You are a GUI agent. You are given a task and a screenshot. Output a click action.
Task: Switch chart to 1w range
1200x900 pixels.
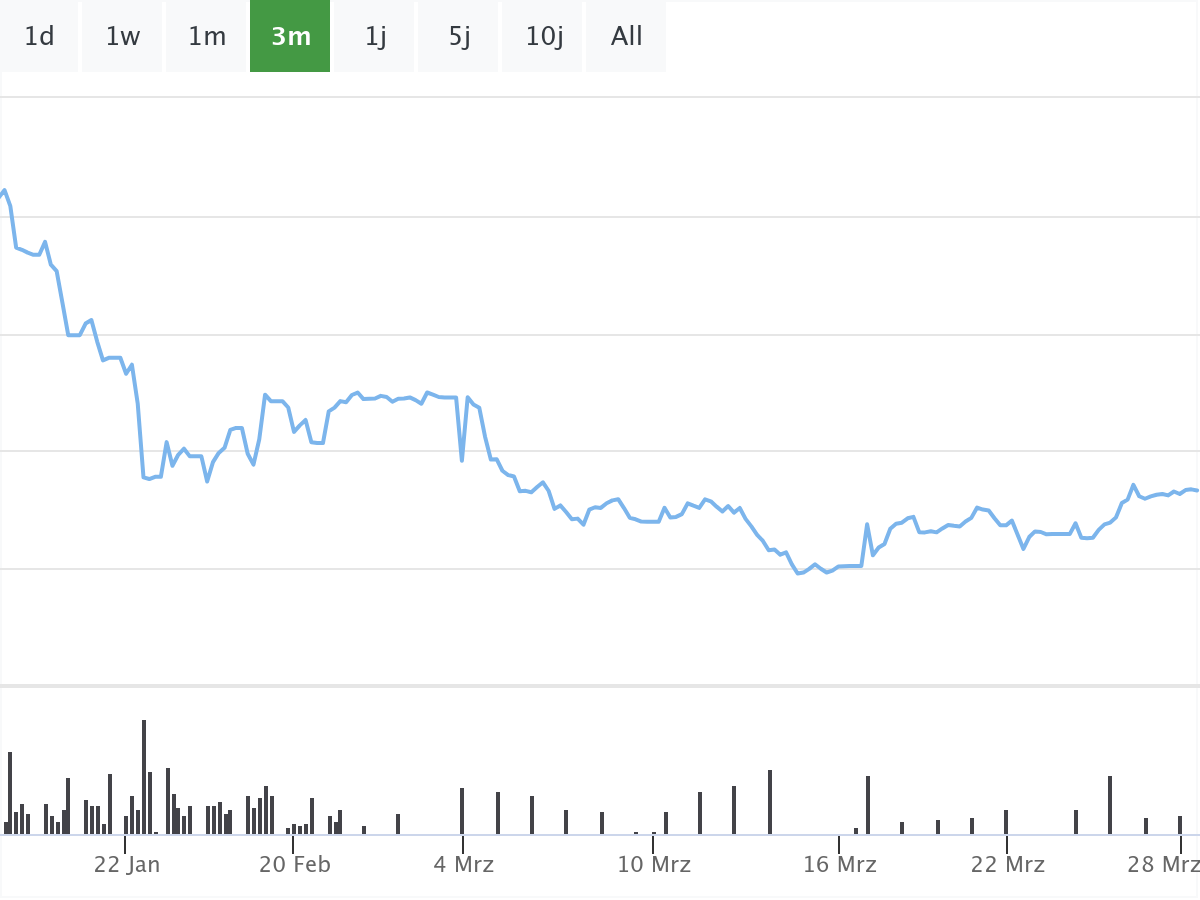pos(123,36)
